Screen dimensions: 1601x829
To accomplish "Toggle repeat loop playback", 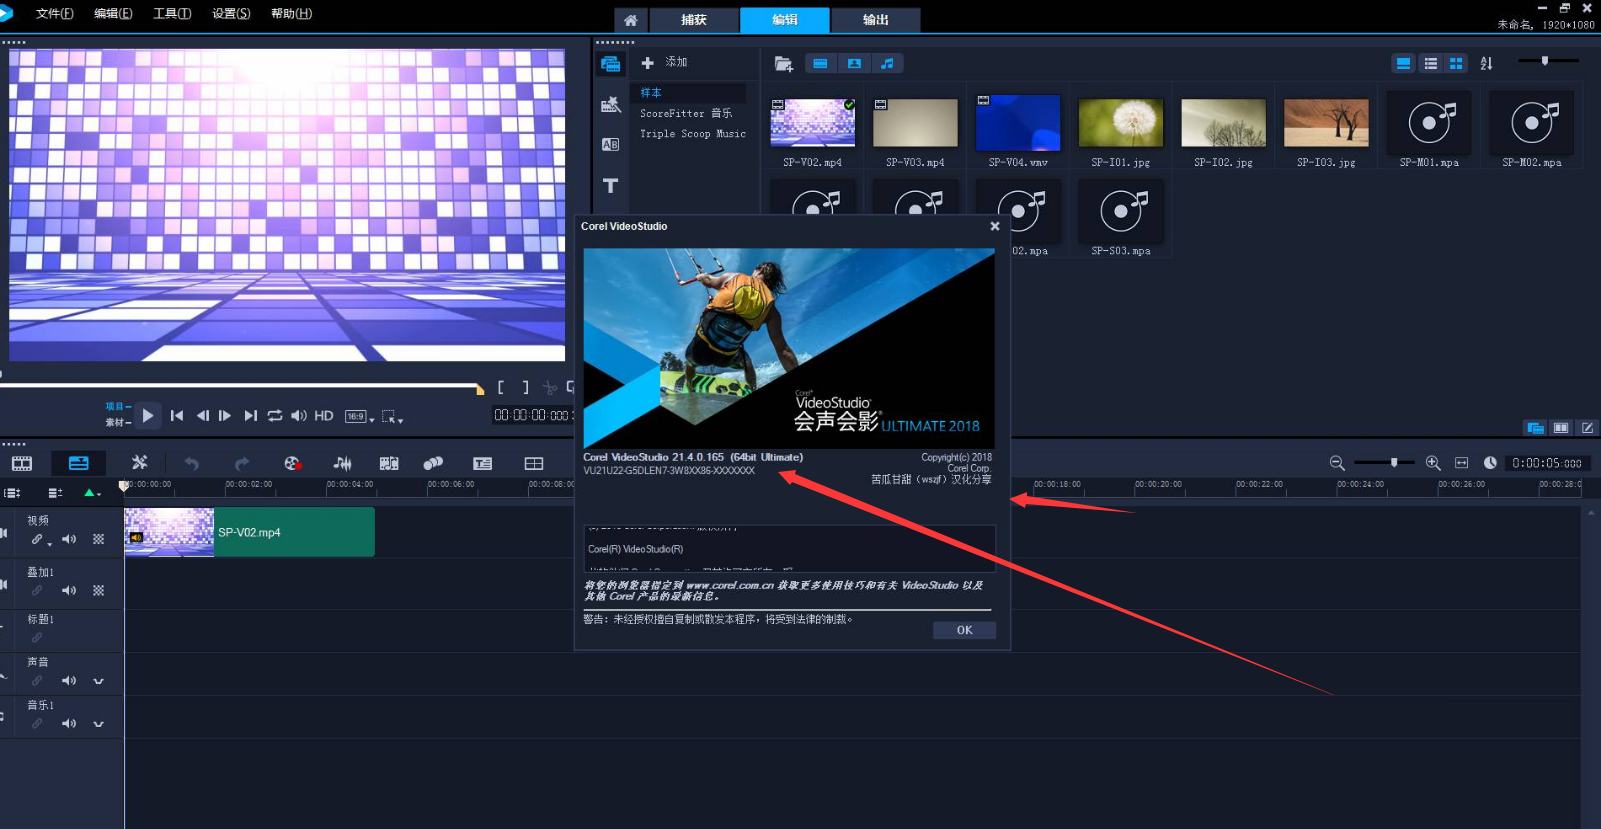I will coord(275,415).
